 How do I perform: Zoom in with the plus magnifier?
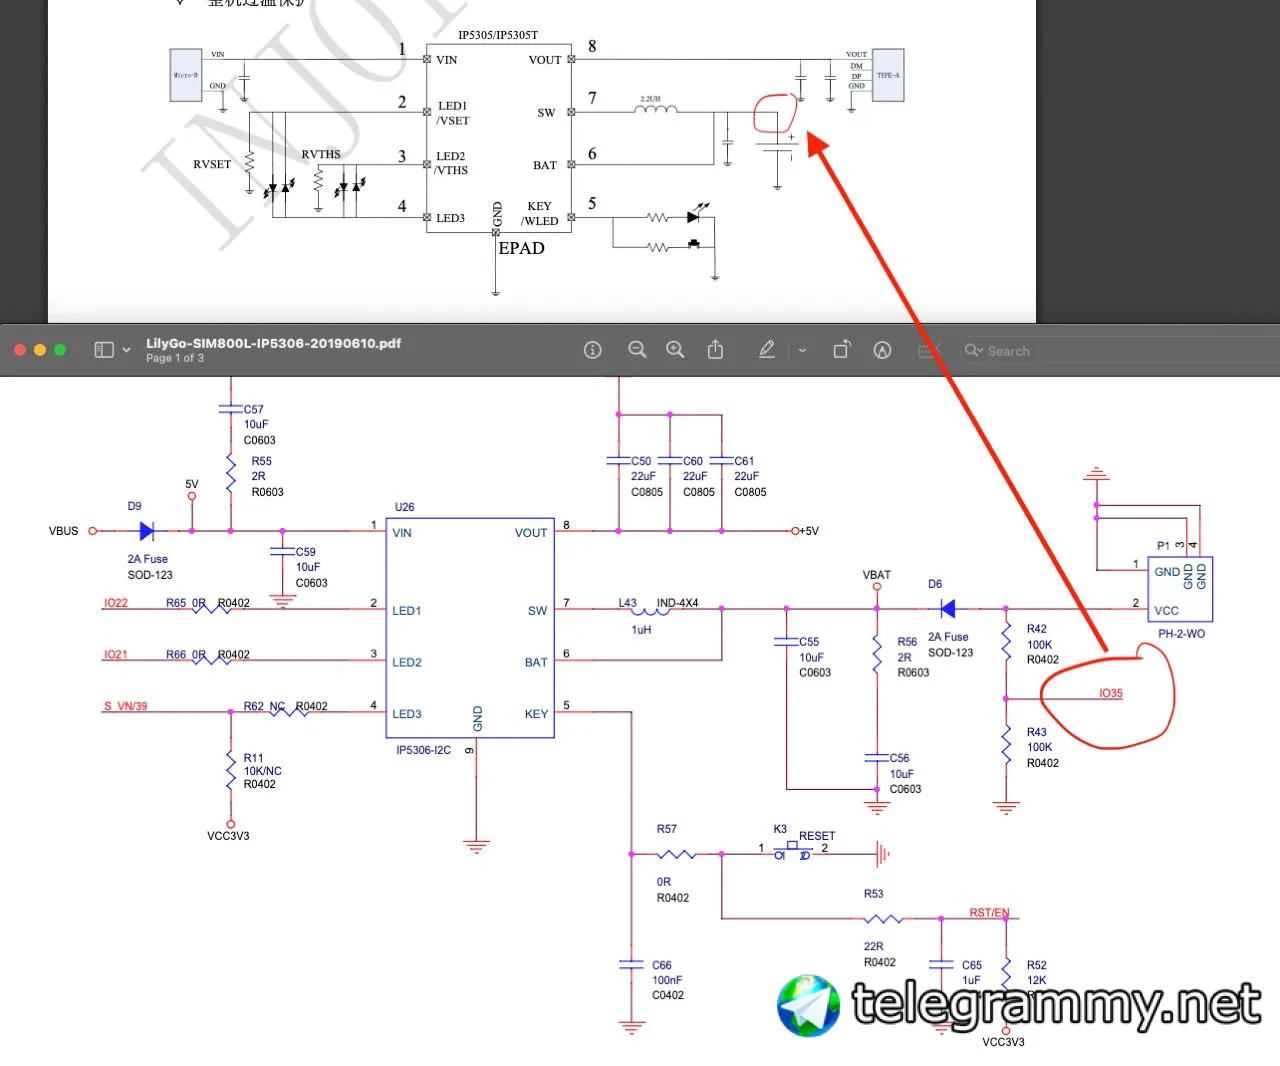click(x=676, y=350)
